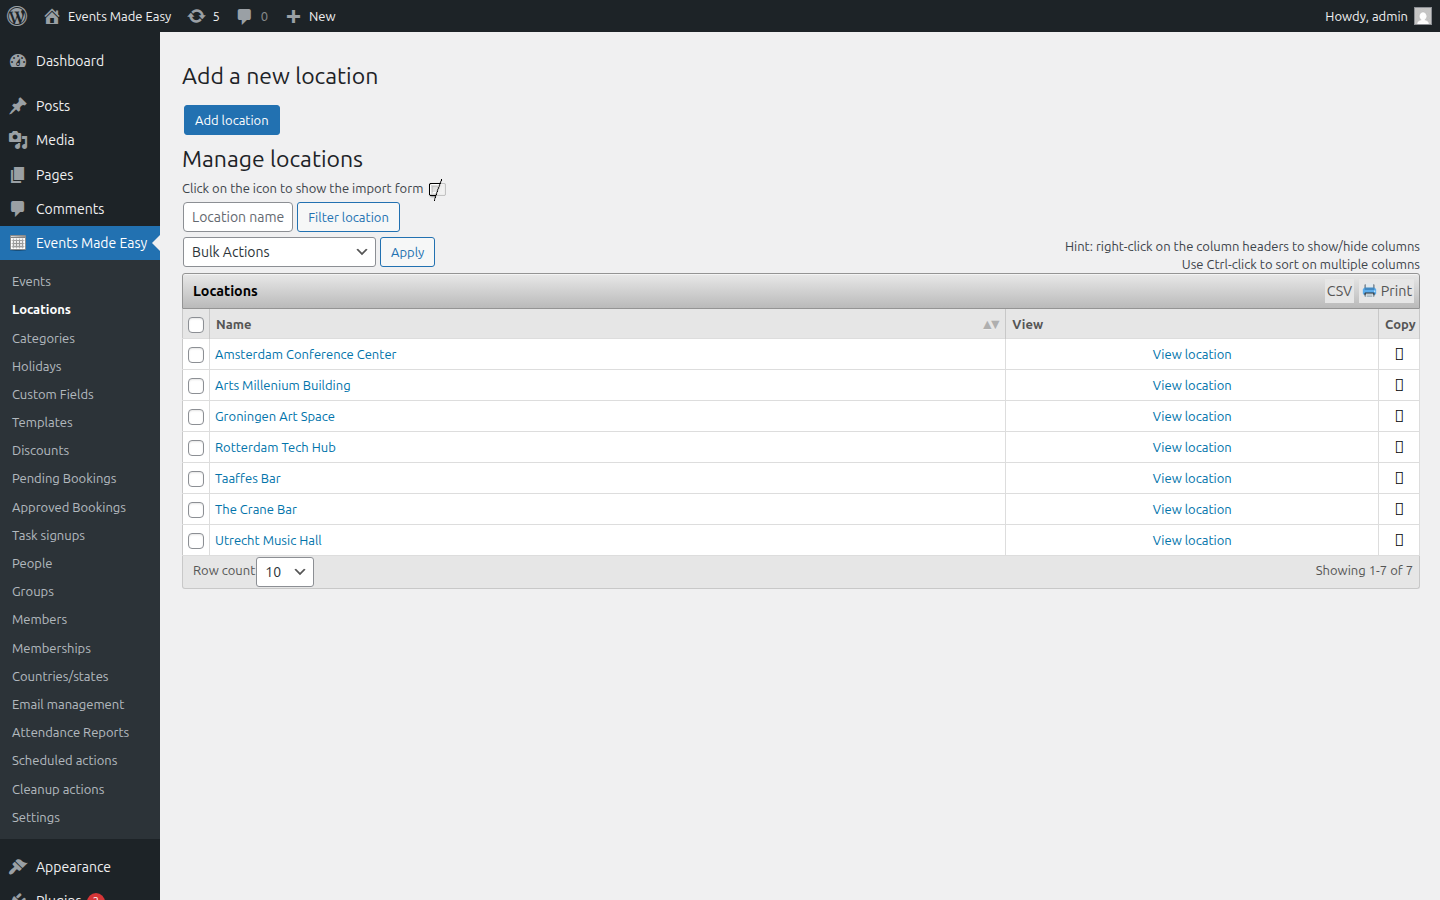The height and width of the screenshot is (900, 1440).
Task: Open the updates icon showing 5 updates
Action: tap(203, 16)
